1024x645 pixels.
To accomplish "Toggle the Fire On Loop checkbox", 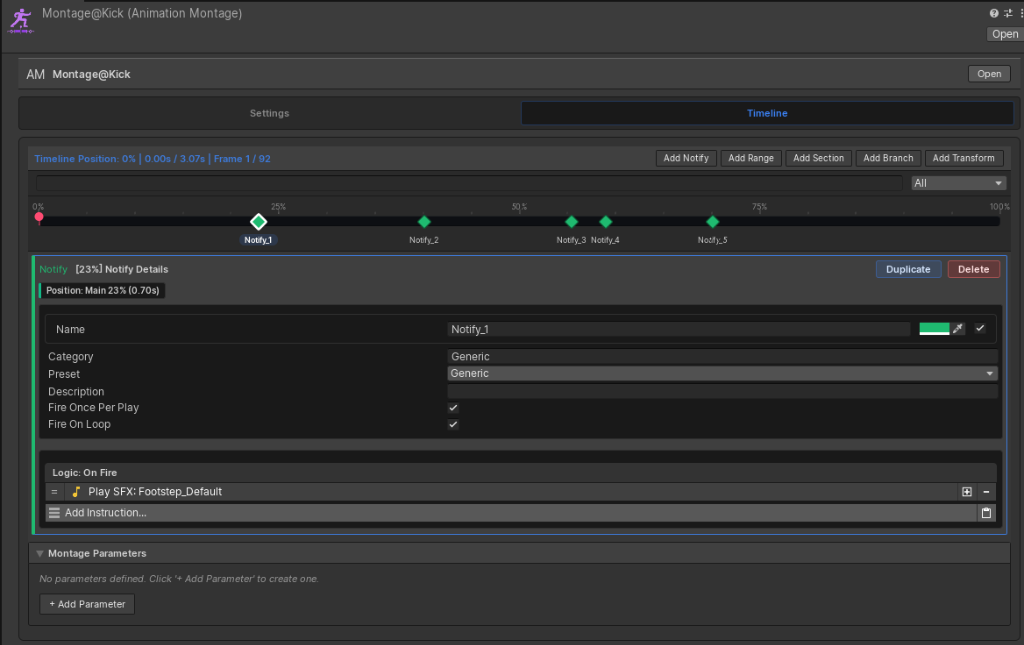I will coord(453,424).
